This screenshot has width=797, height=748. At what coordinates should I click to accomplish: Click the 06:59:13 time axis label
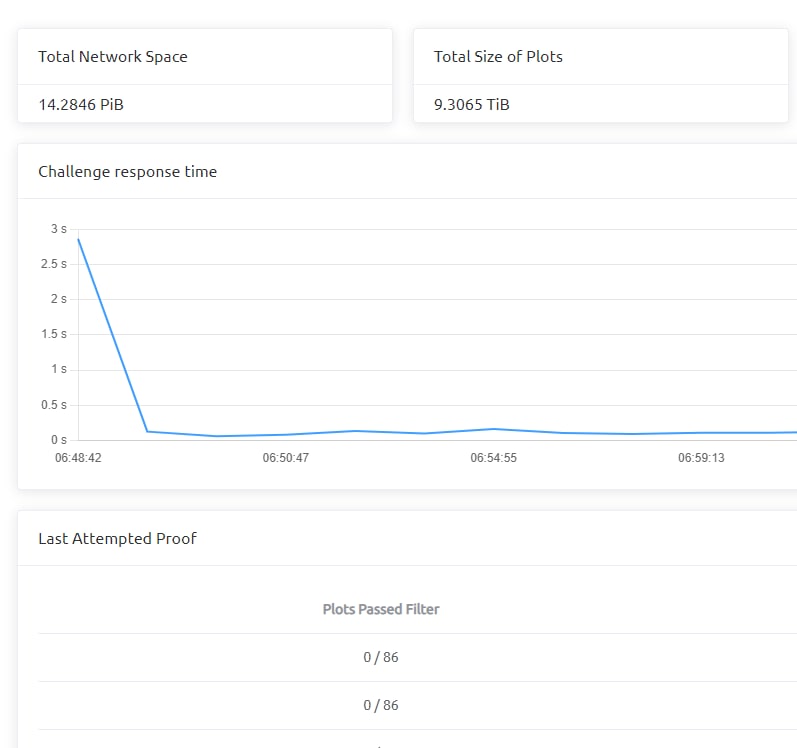click(700, 458)
